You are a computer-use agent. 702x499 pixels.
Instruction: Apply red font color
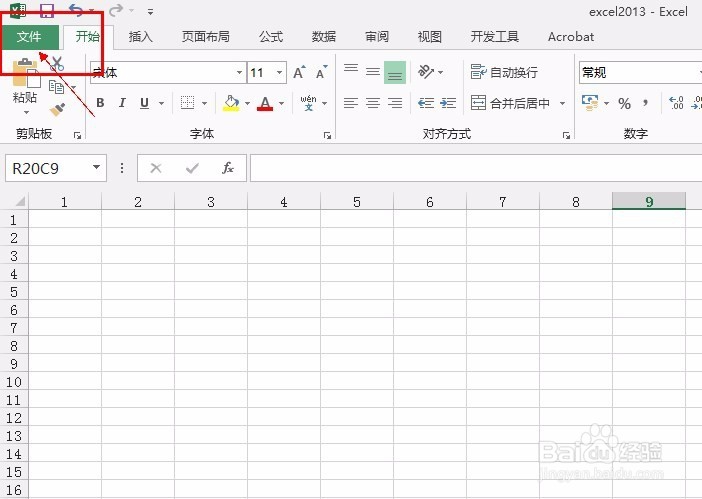[x=265, y=103]
